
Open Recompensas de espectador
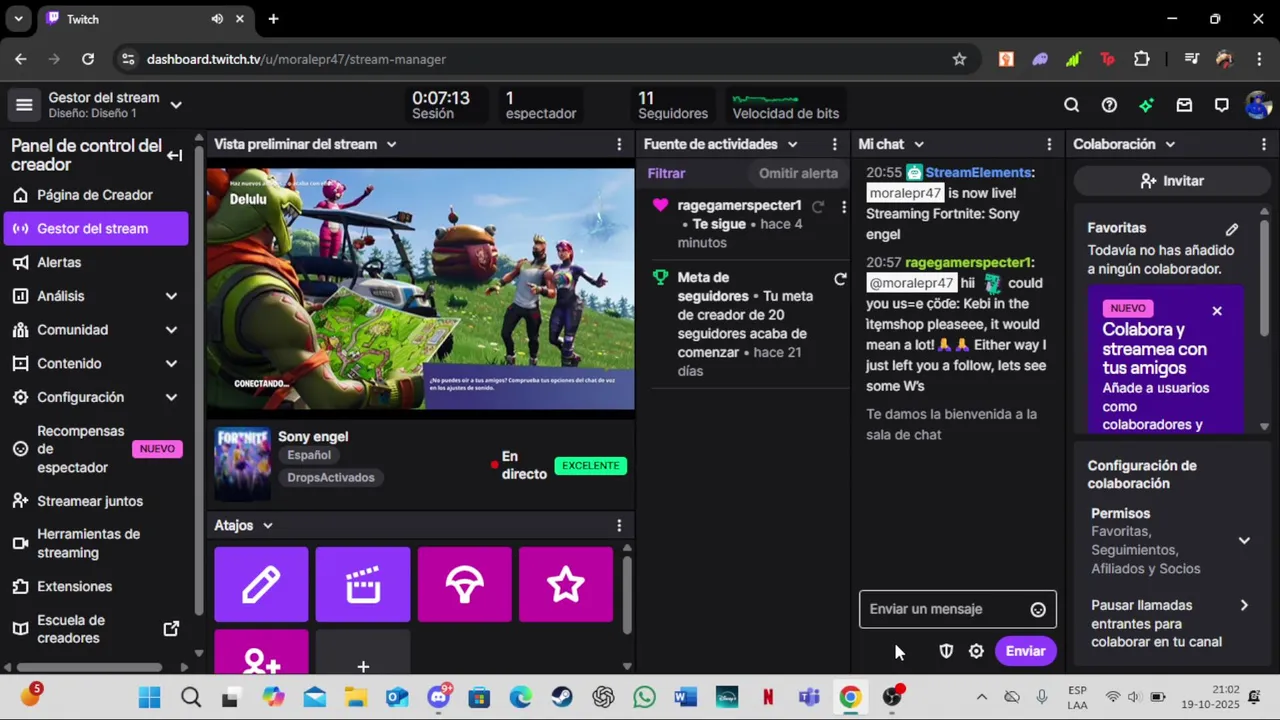[95, 449]
